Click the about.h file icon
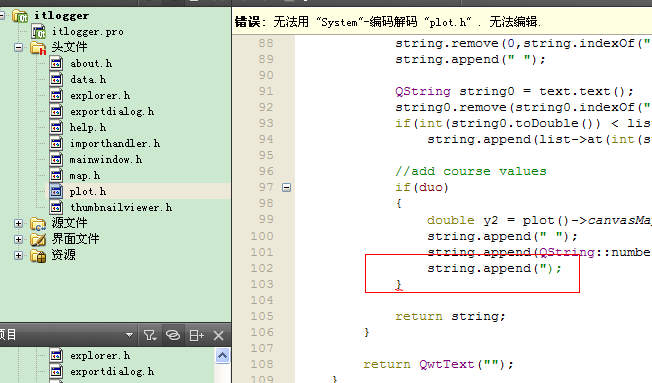 [56, 64]
